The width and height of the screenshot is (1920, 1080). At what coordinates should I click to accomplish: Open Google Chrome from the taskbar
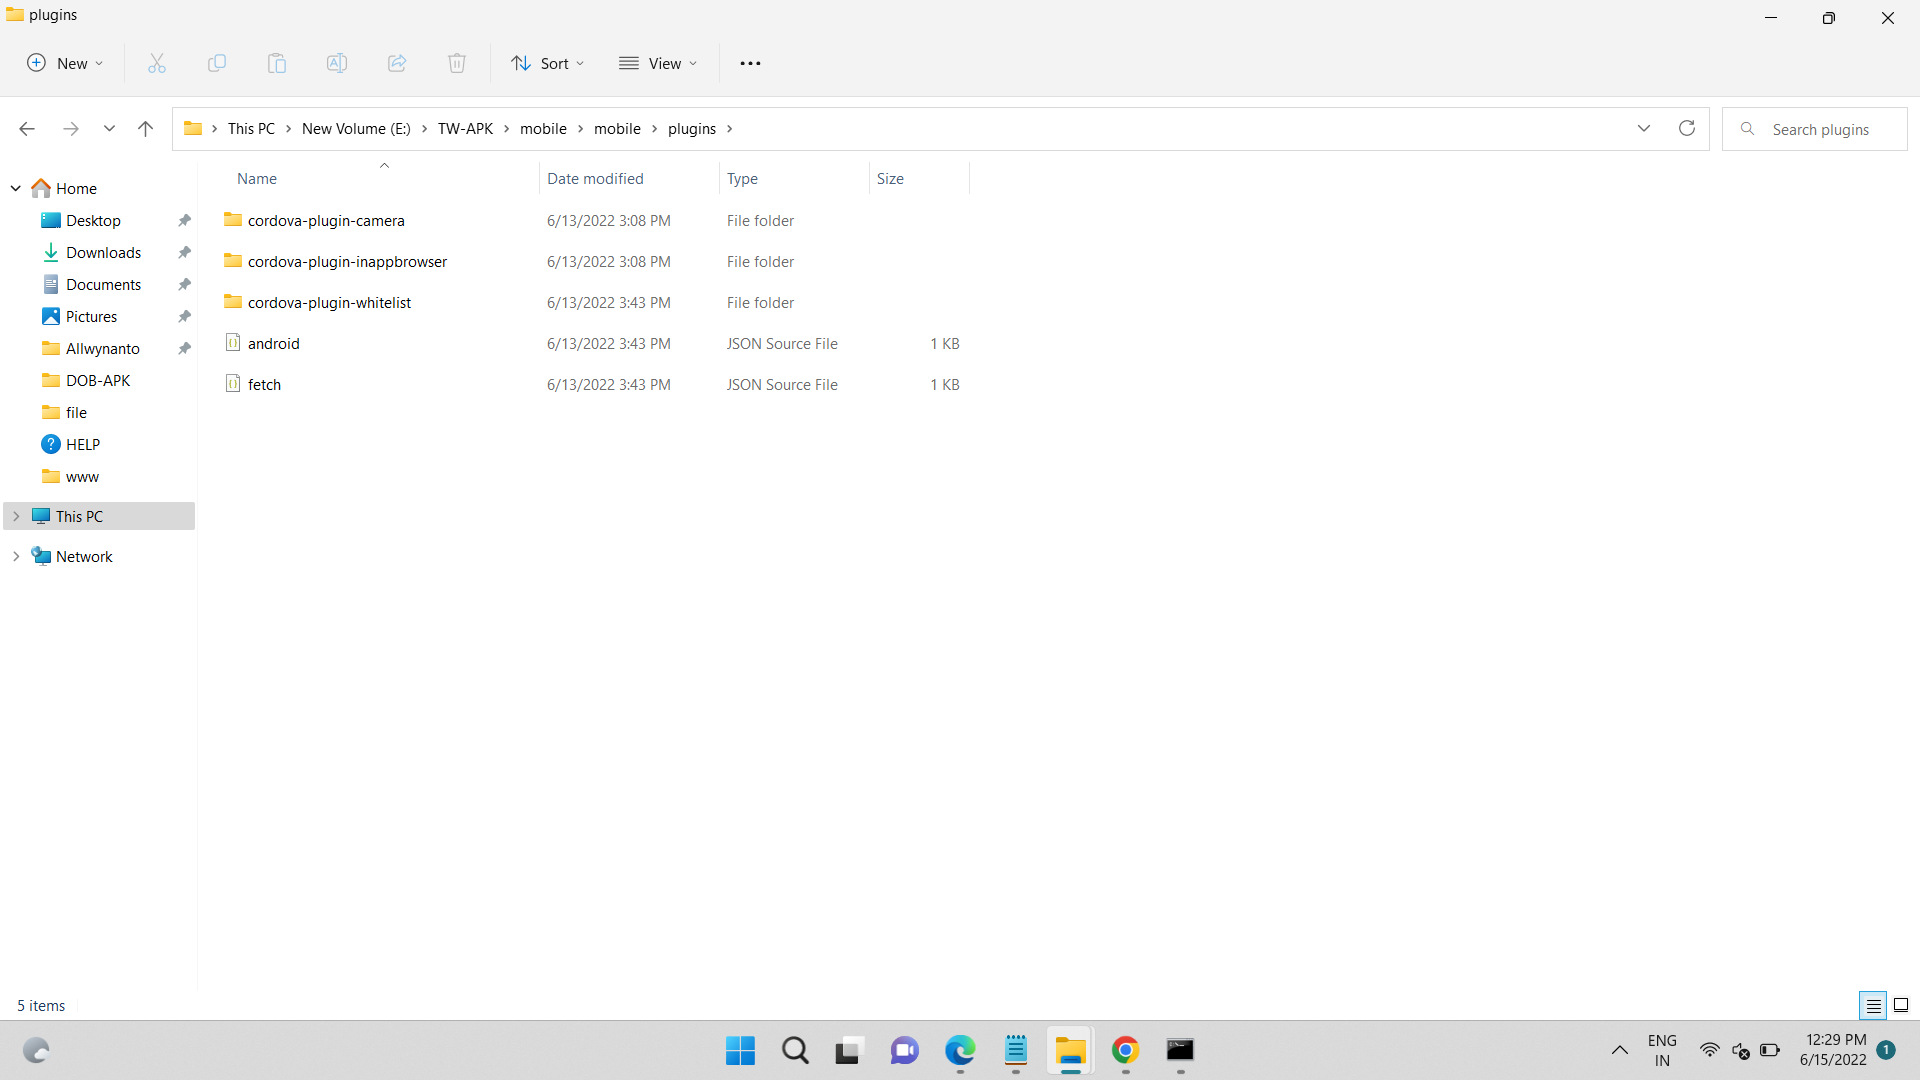(x=1125, y=1050)
